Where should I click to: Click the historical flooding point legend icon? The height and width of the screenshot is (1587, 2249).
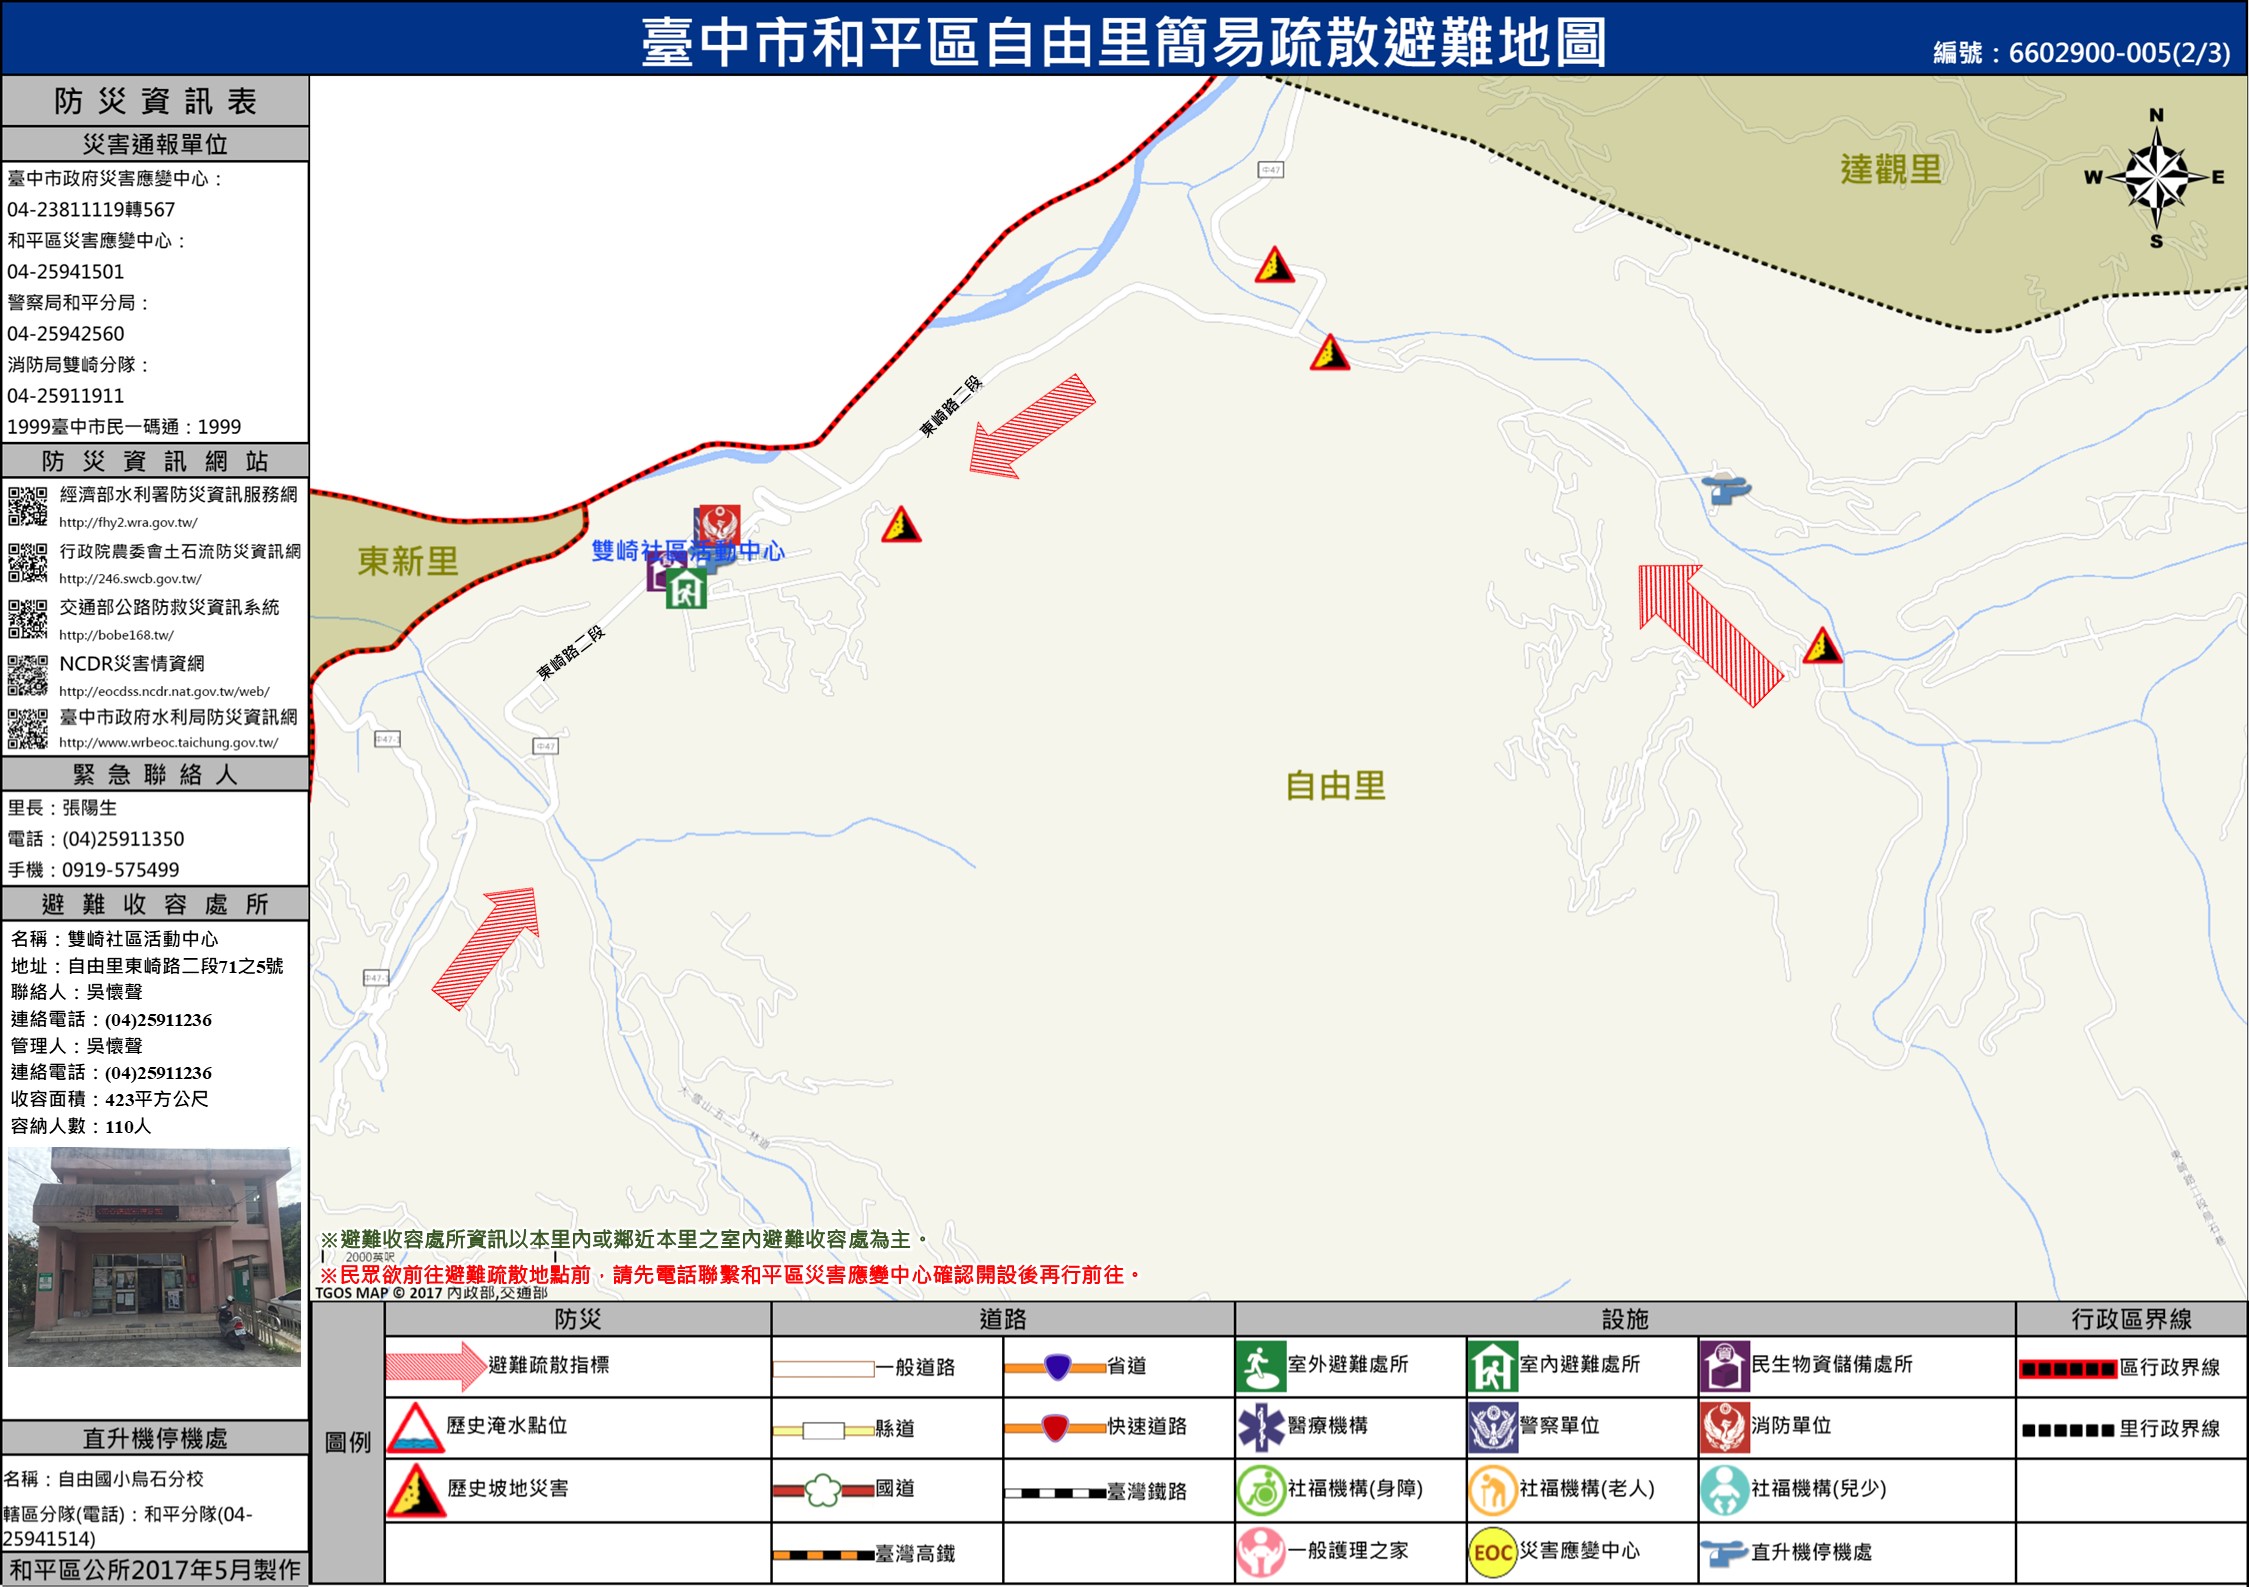[415, 1427]
